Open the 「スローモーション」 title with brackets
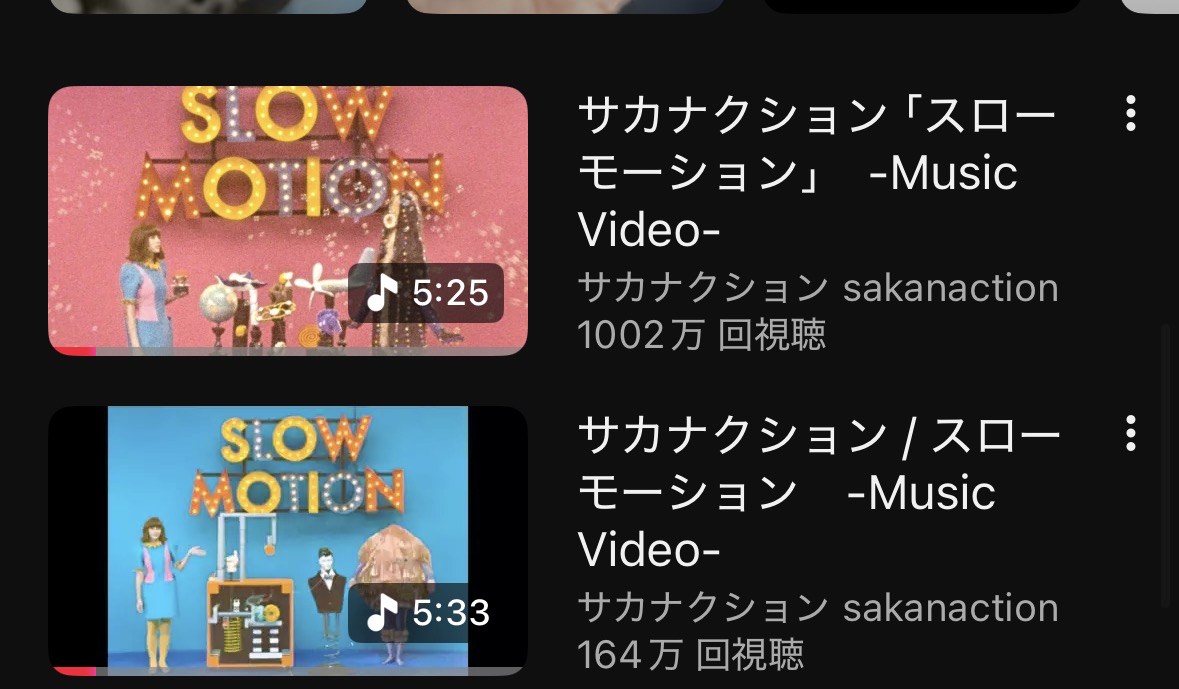Image resolution: width=1179 pixels, height=689 pixels. point(817,173)
